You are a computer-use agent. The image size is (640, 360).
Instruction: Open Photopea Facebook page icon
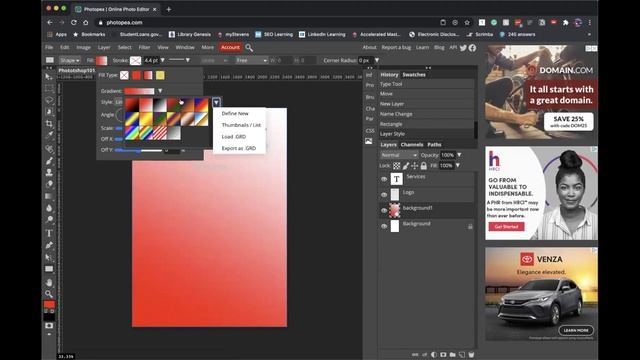[472, 48]
